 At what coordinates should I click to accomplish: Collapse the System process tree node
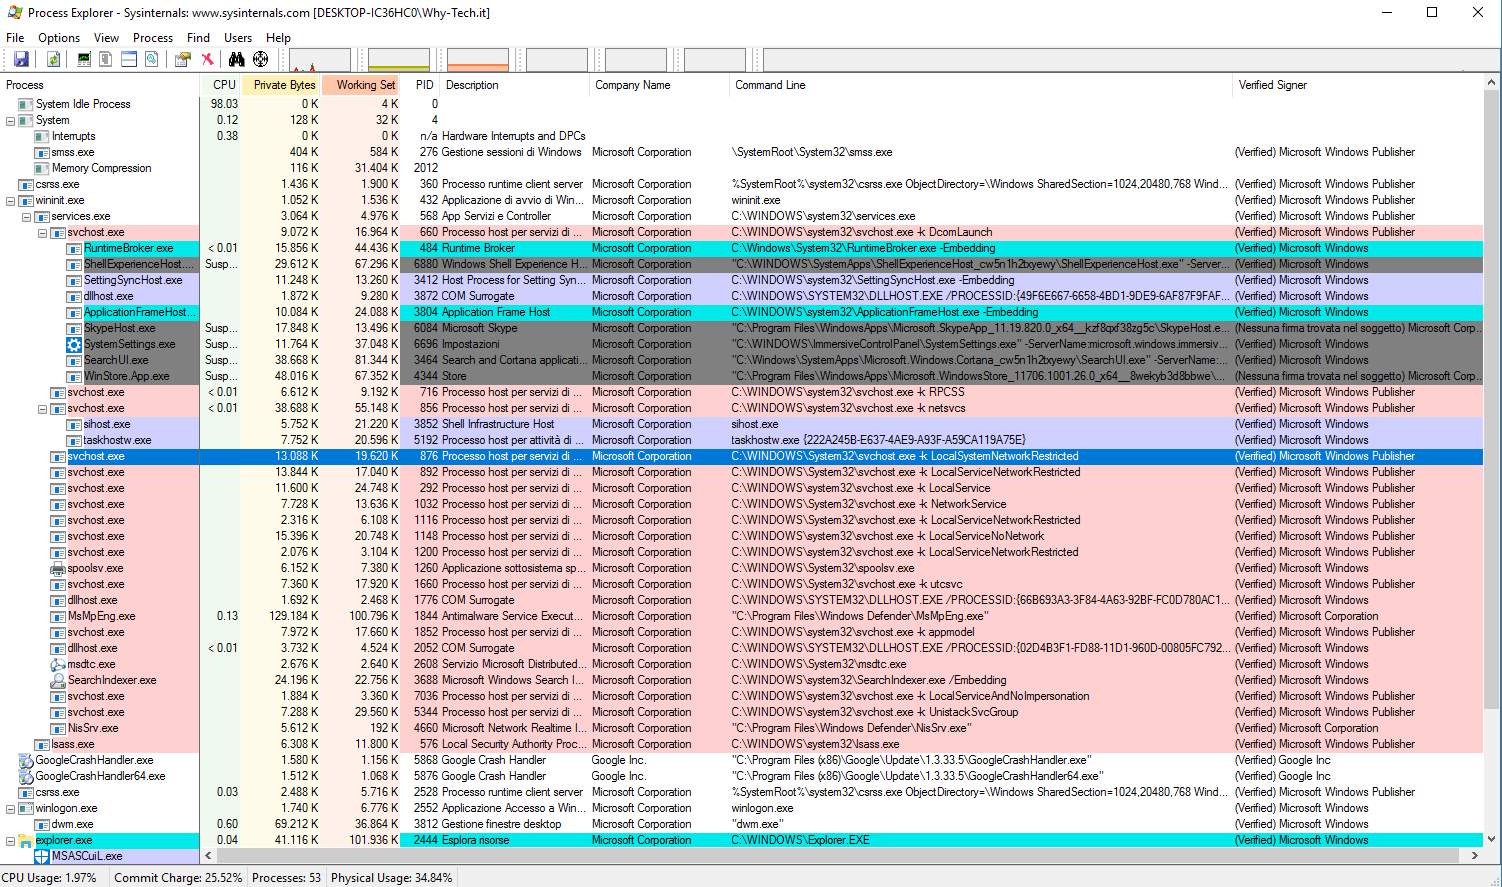pos(10,120)
